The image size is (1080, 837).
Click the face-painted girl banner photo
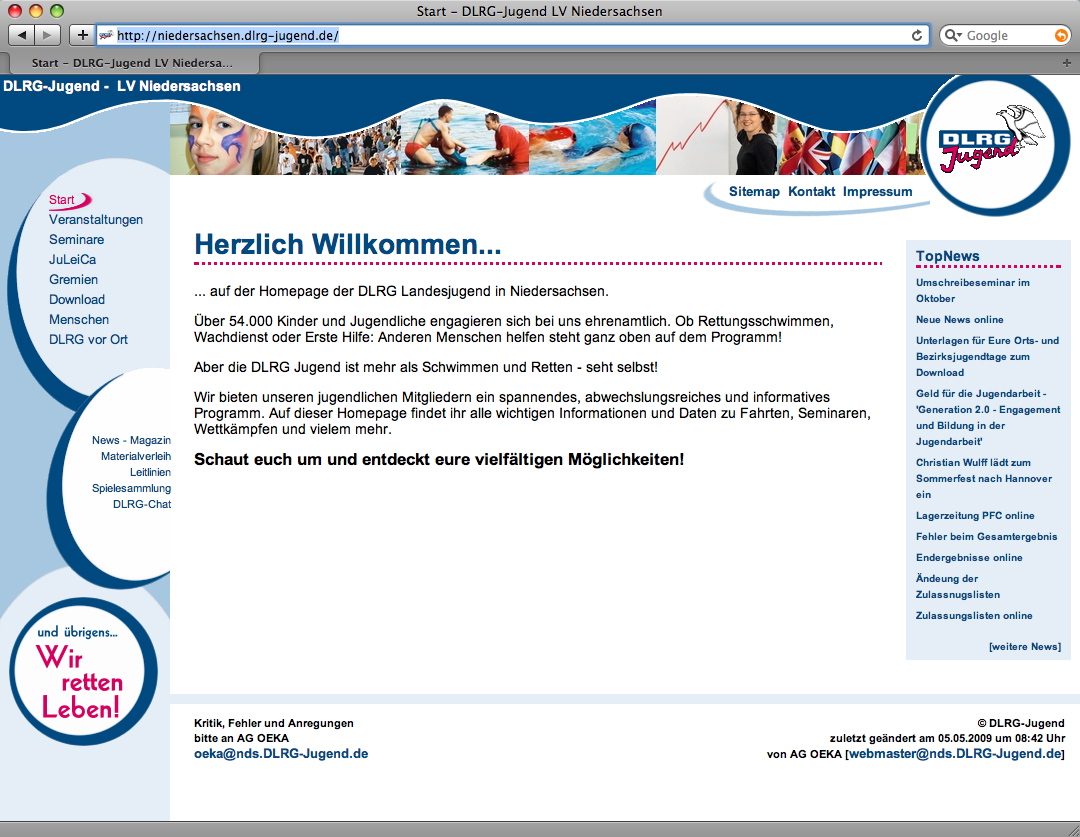(211, 140)
